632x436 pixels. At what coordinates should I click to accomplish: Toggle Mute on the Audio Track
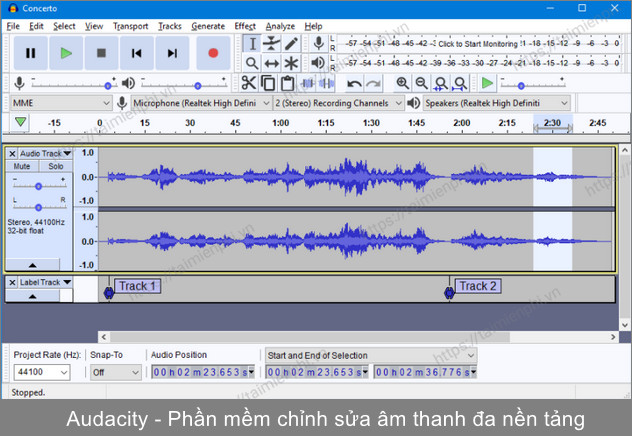22,166
